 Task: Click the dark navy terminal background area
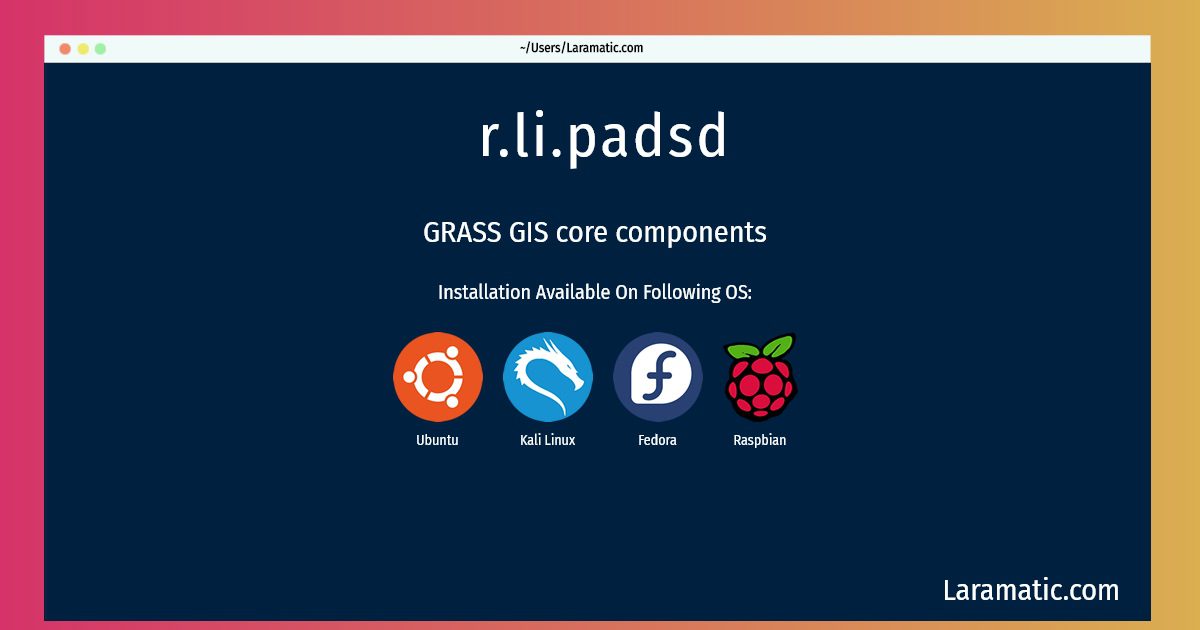click(x=597, y=520)
